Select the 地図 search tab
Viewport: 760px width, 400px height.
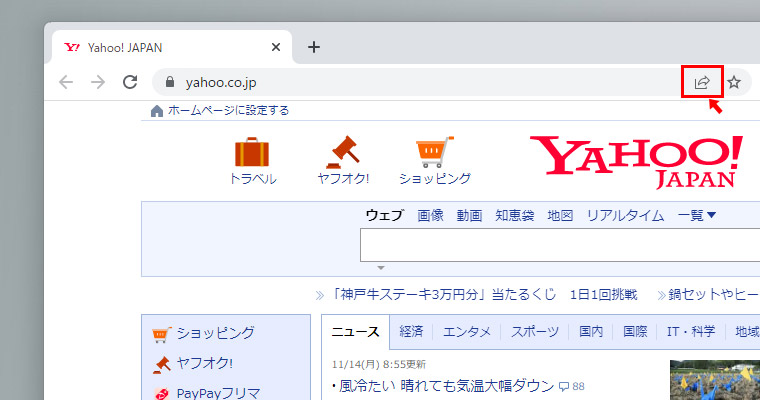point(560,215)
